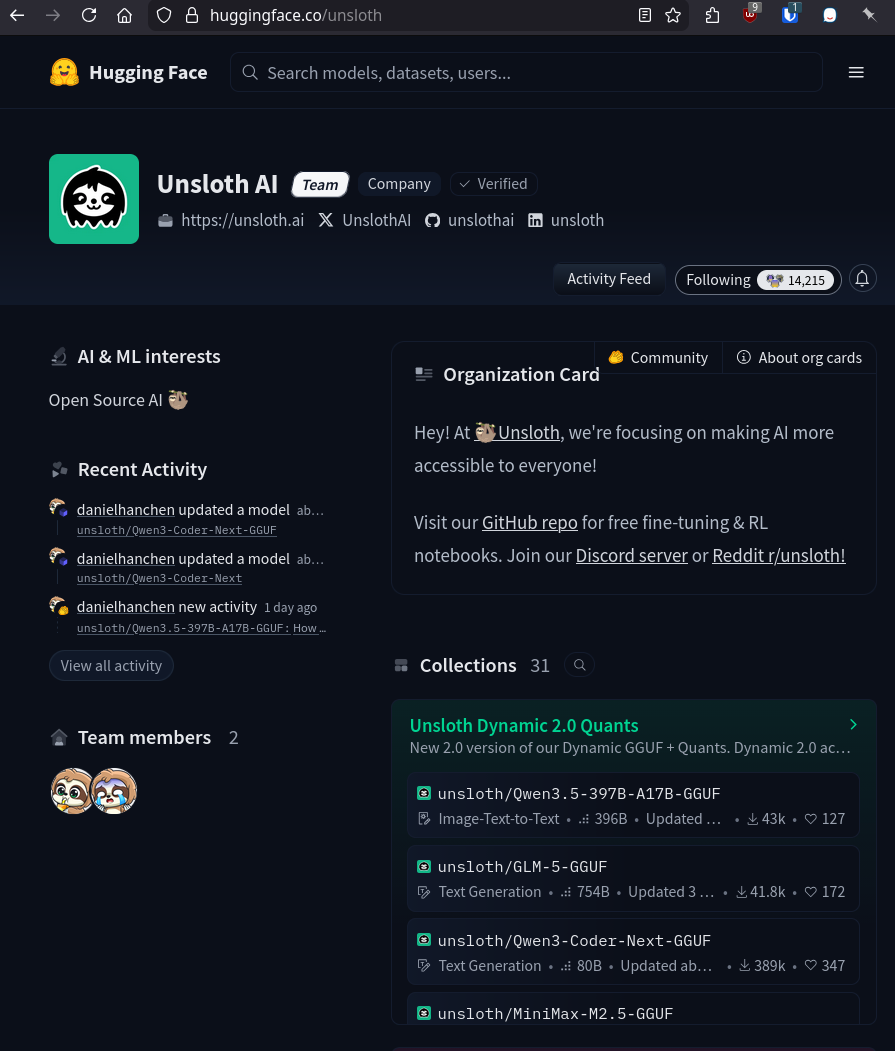
Task: Expand View all activity
Action: coord(111,666)
